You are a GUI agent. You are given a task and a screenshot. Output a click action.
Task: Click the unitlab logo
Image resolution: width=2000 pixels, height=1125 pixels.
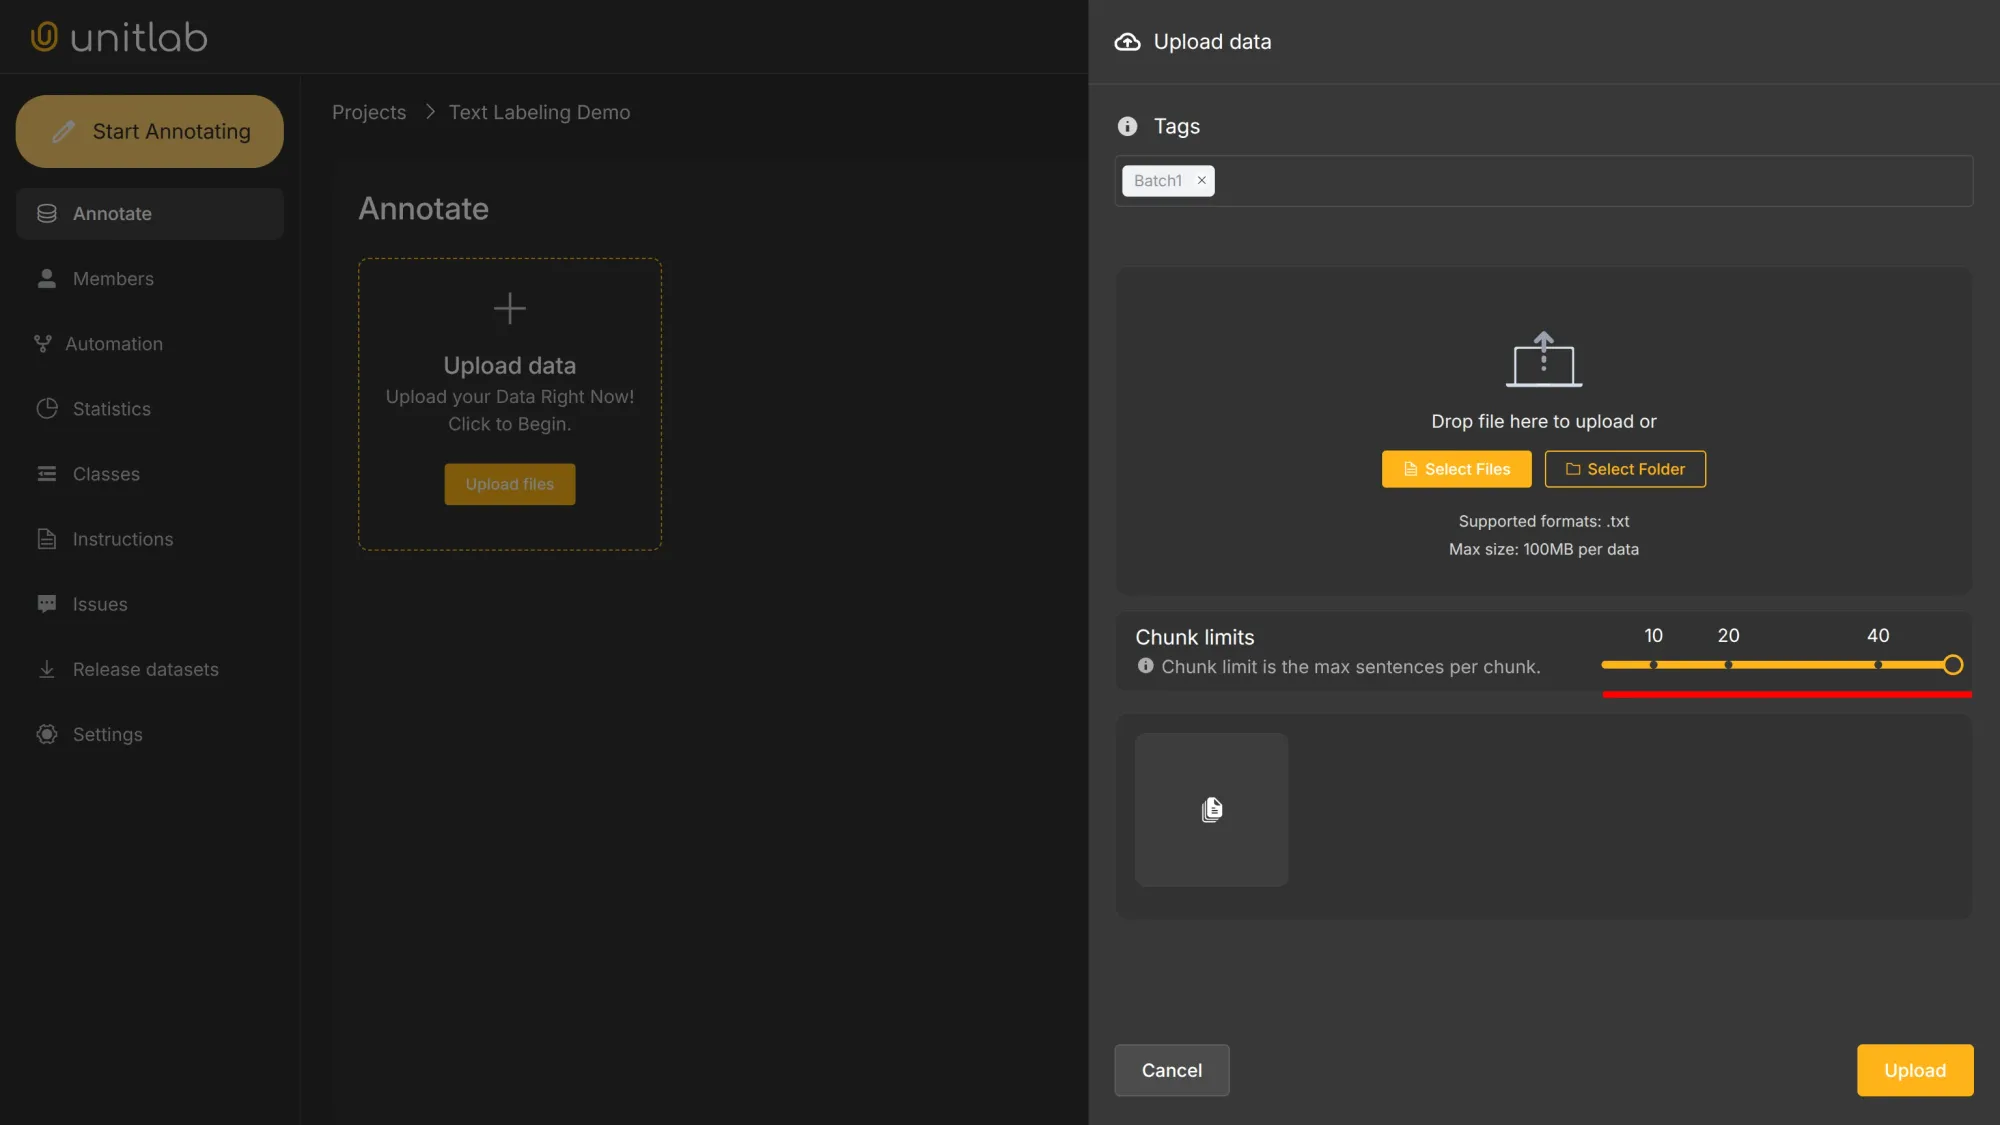coord(117,36)
